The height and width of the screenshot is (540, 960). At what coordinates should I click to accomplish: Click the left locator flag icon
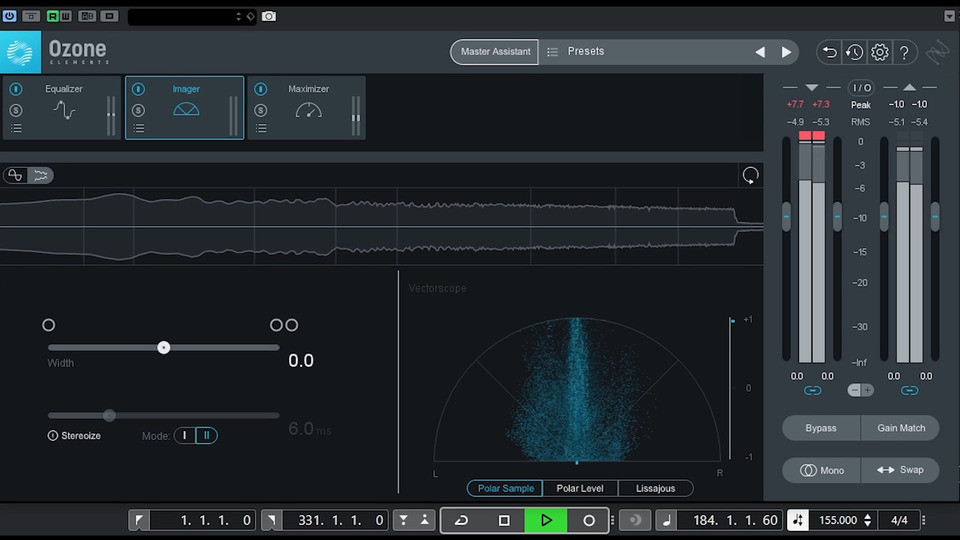139,520
